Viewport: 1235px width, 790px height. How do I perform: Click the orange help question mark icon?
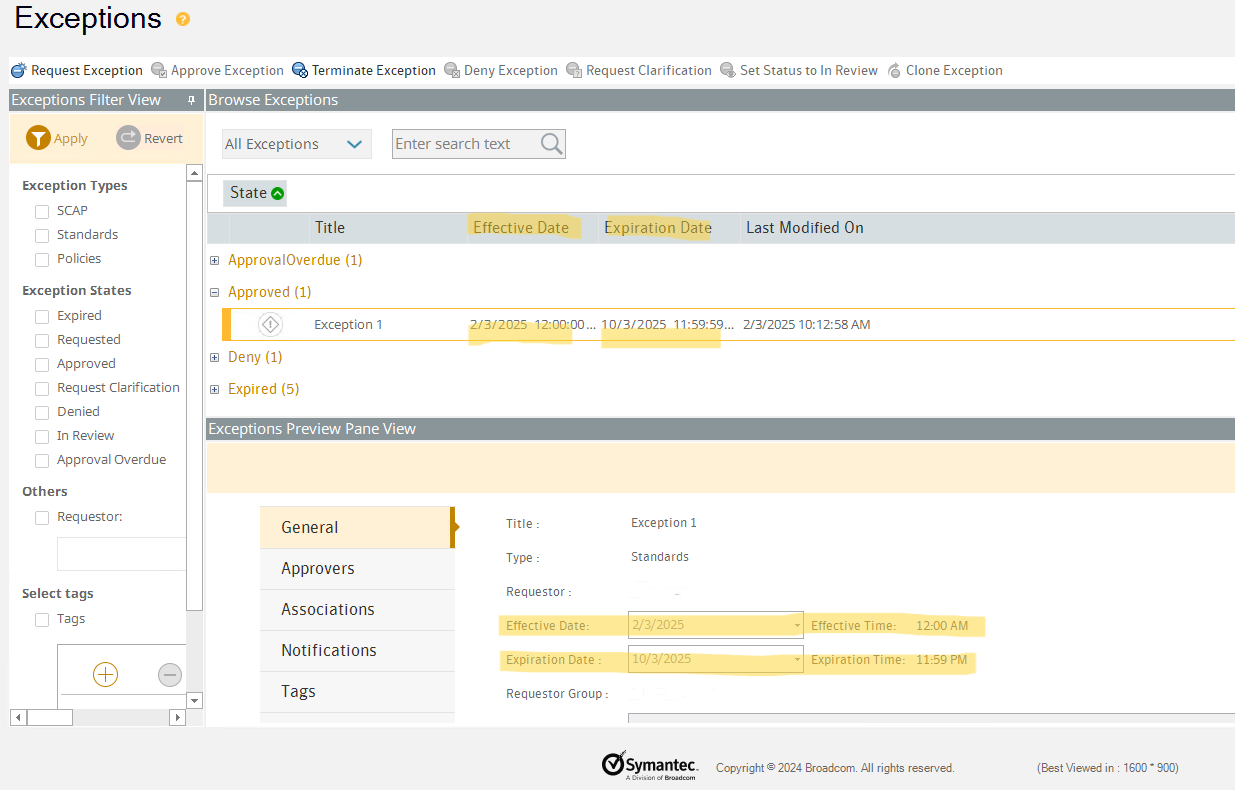point(182,19)
